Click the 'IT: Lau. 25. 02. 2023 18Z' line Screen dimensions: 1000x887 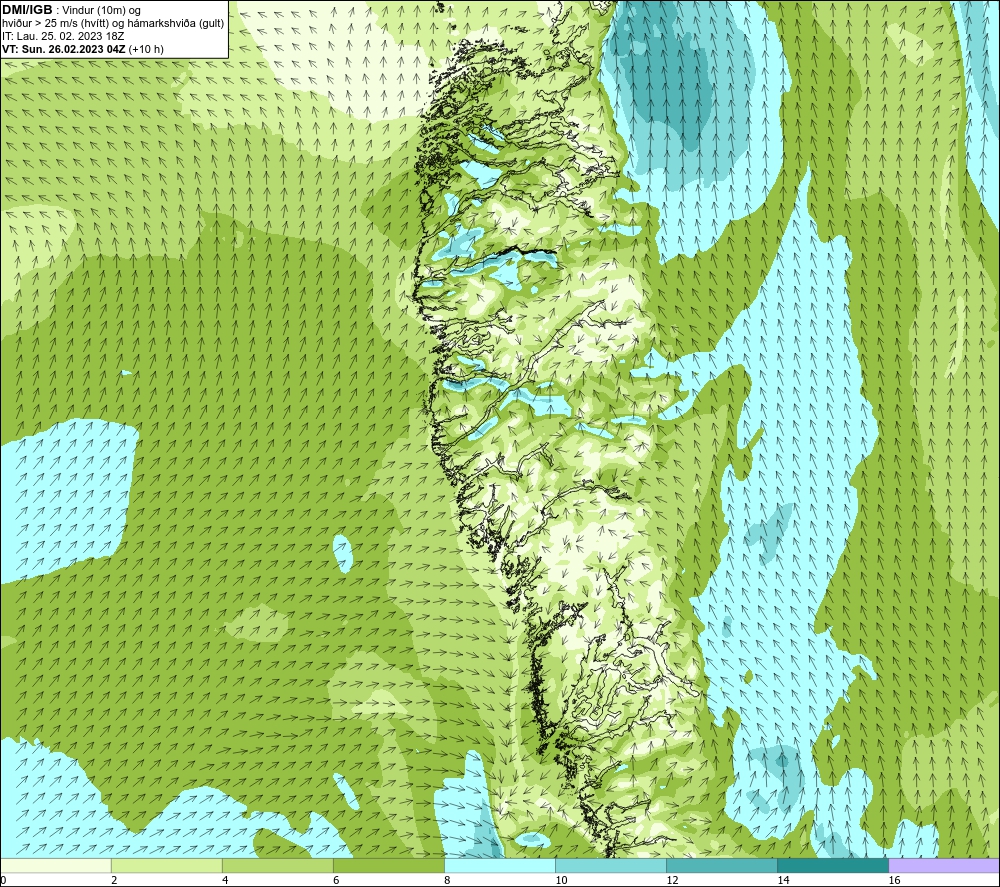pyautogui.click(x=63, y=36)
